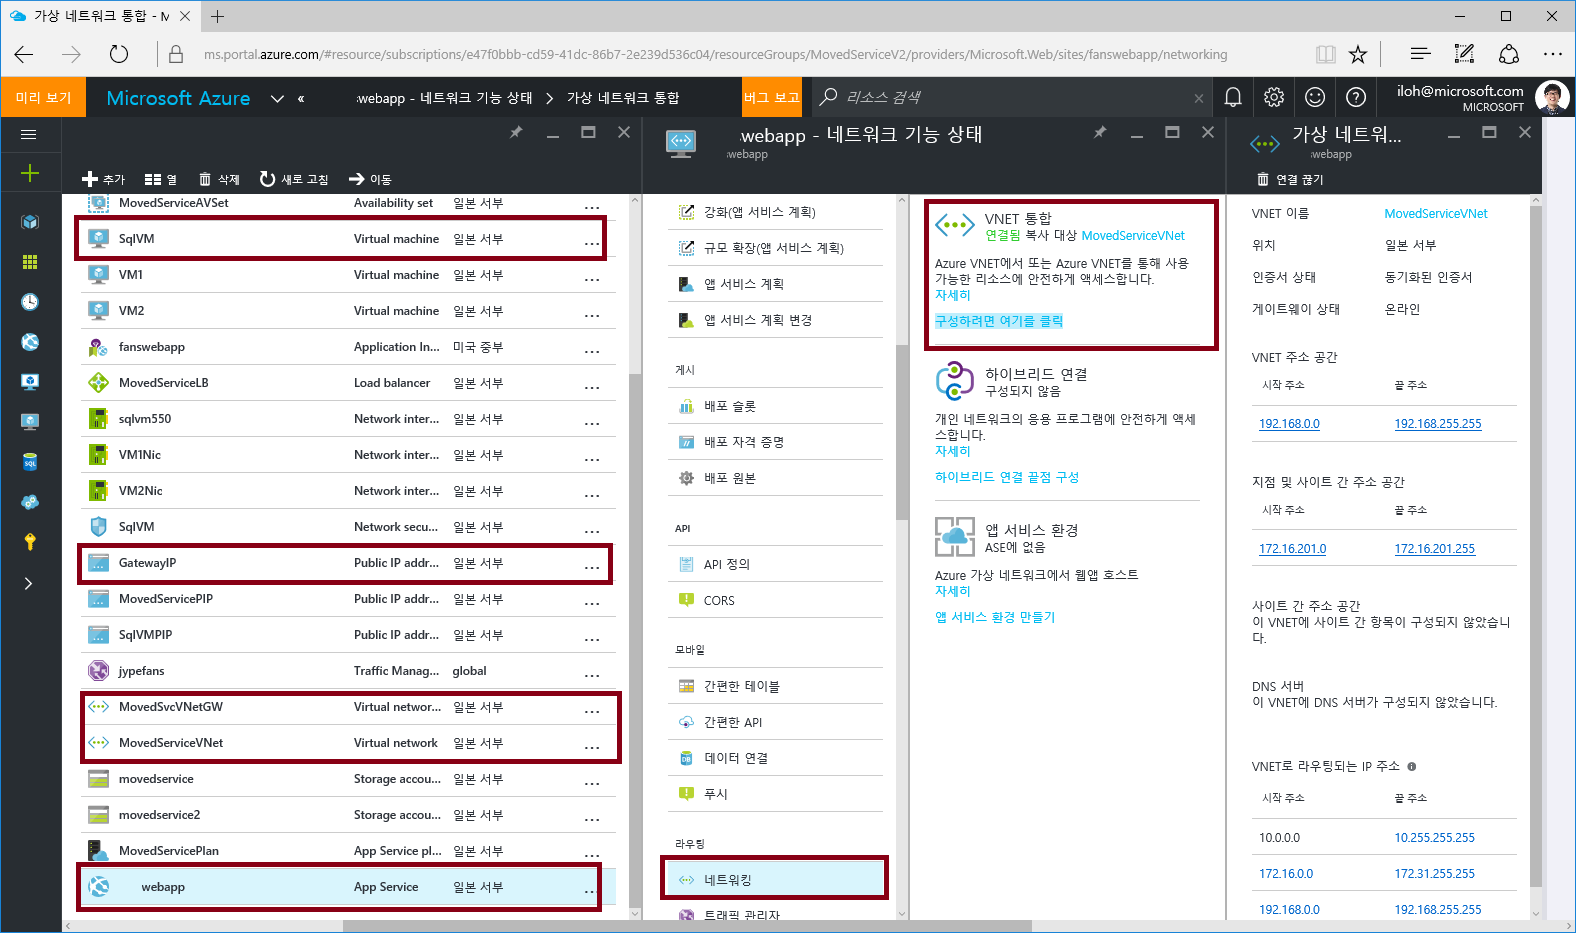Image resolution: width=1576 pixels, height=933 pixels.
Task: Pin the webapp networking blade
Action: 1100,132
